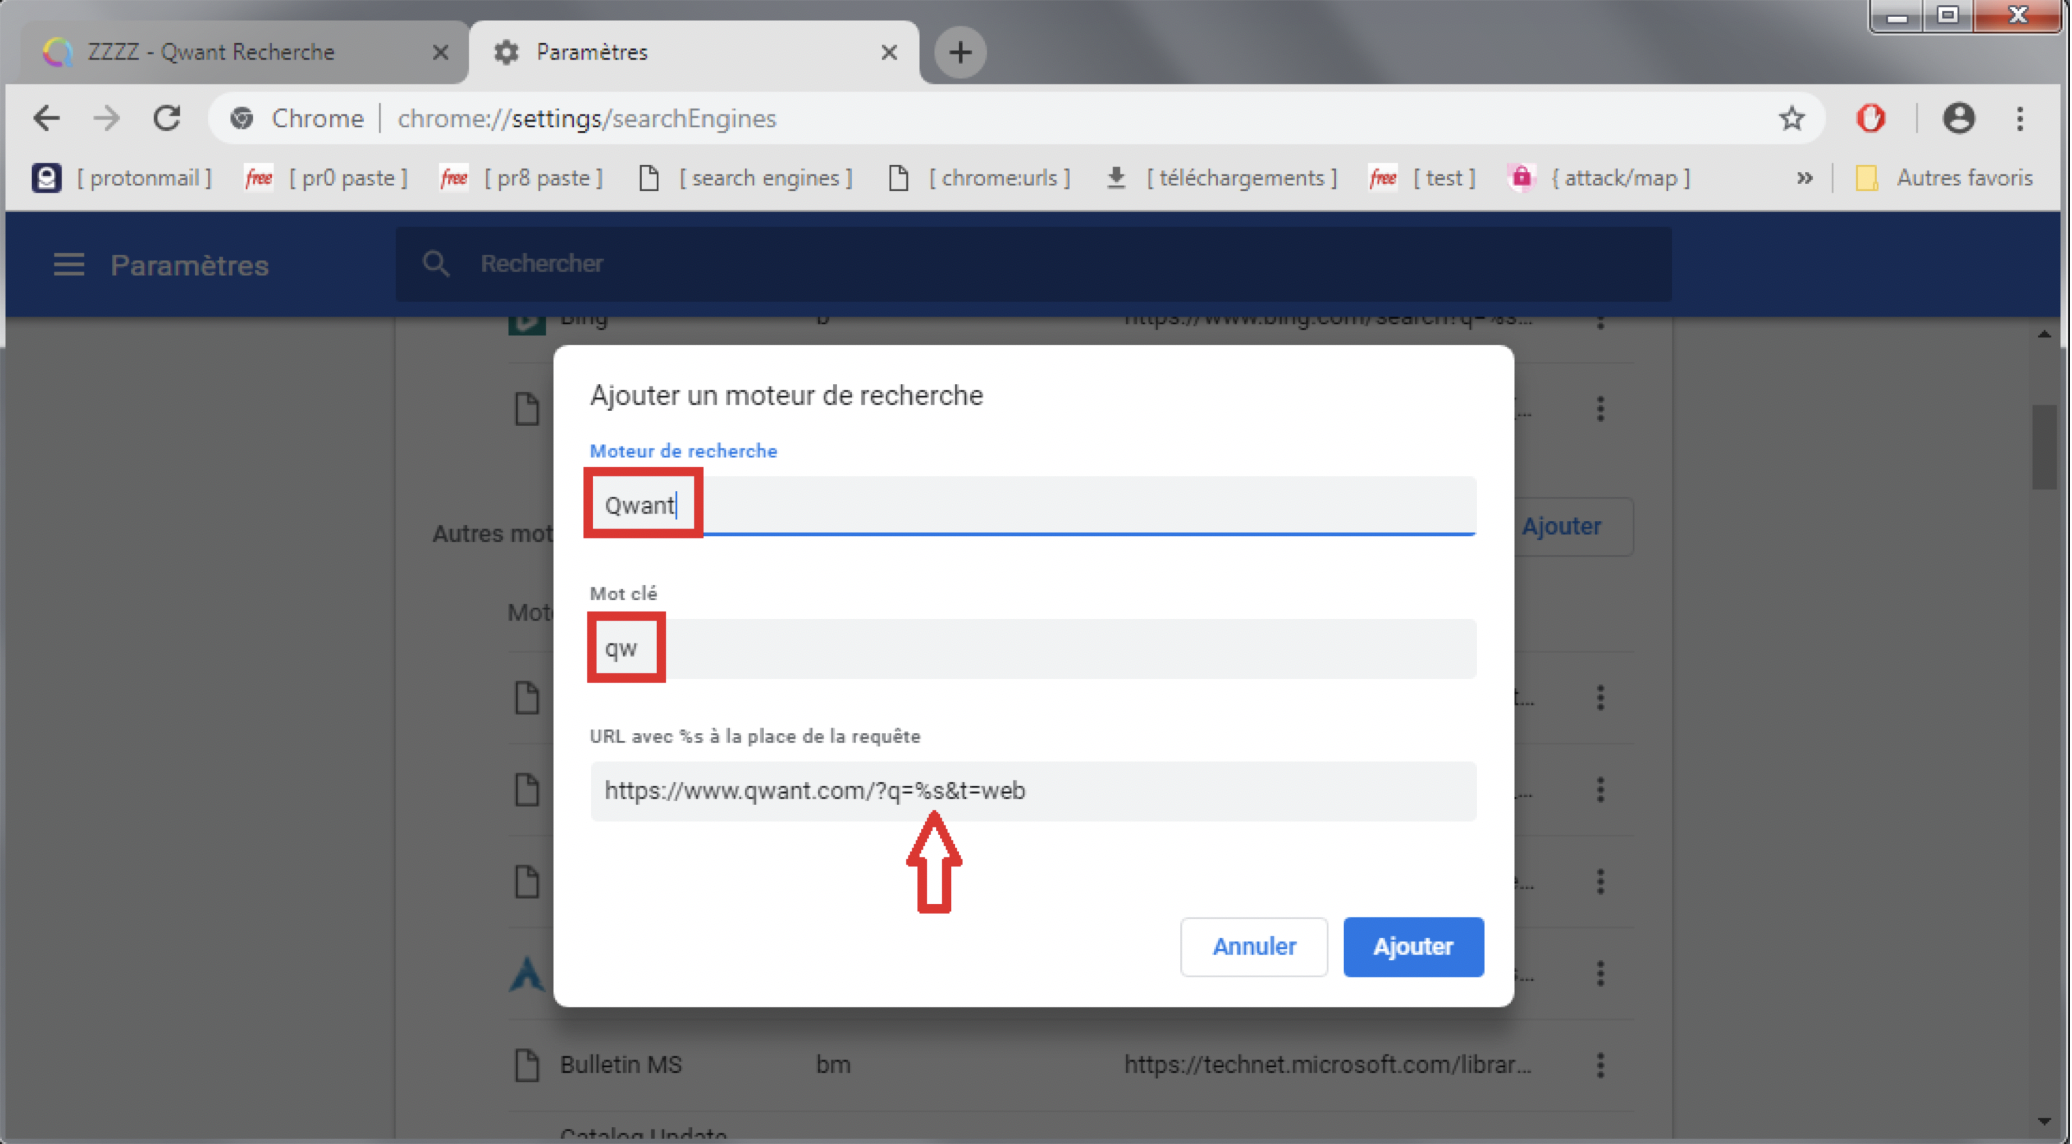Click Annuler to dismiss the dialog
Viewport: 2072px width, 1144px height.
tap(1254, 946)
